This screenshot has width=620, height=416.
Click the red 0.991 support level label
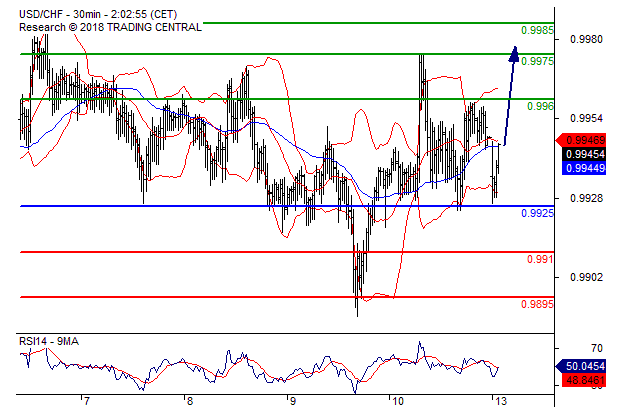[x=540, y=259]
